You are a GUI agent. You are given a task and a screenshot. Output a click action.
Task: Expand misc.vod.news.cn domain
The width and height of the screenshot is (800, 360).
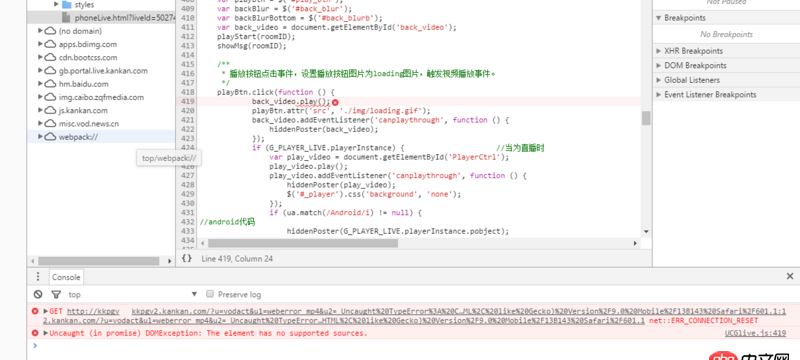click(40, 123)
